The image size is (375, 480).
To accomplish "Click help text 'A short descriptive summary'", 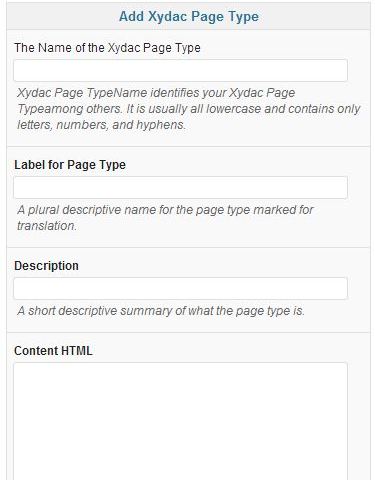I will click(x=161, y=311).
